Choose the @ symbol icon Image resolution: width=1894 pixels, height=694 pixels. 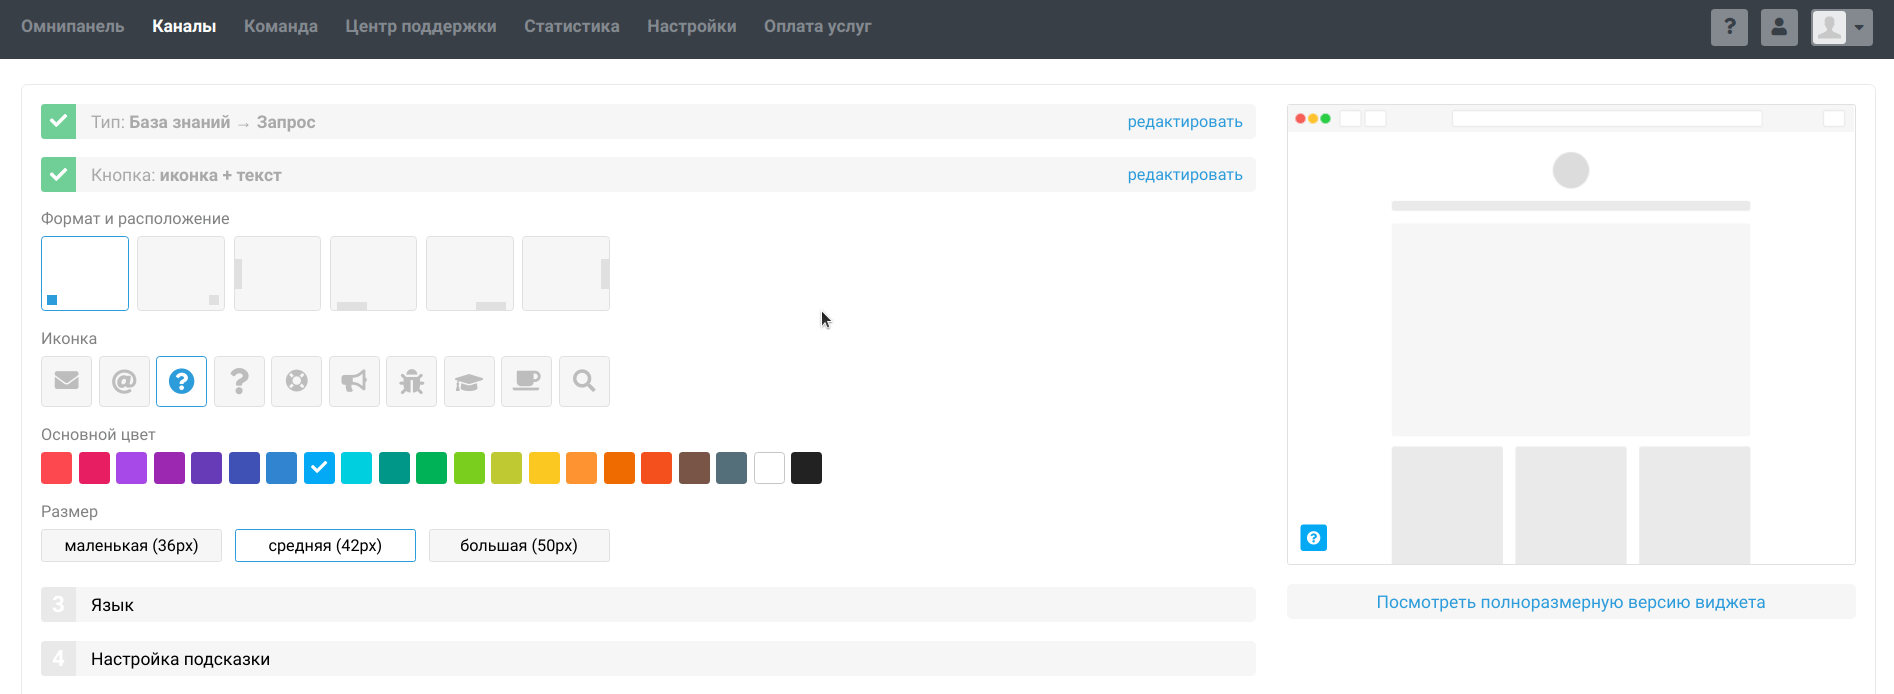[124, 381]
